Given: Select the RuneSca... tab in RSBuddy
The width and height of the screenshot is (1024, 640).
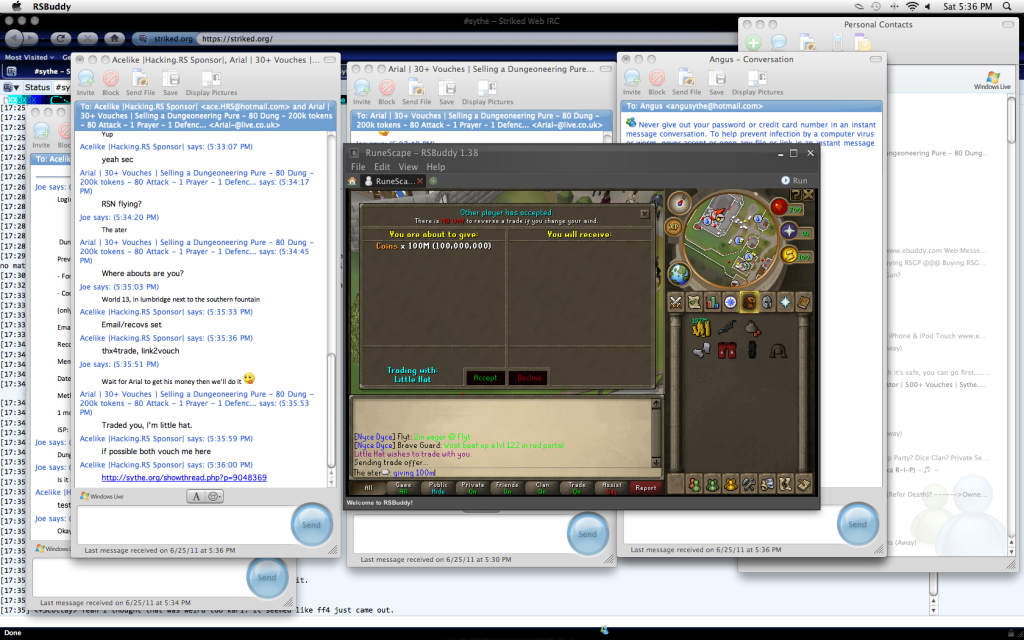Looking at the screenshot, I should pyautogui.click(x=394, y=181).
